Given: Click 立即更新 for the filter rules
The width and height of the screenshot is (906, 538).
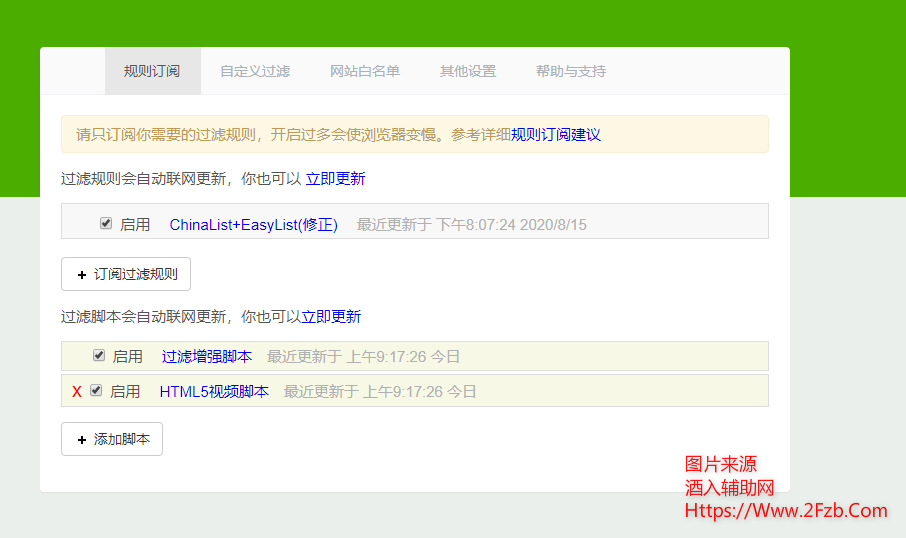Looking at the screenshot, I should point(335,179).
